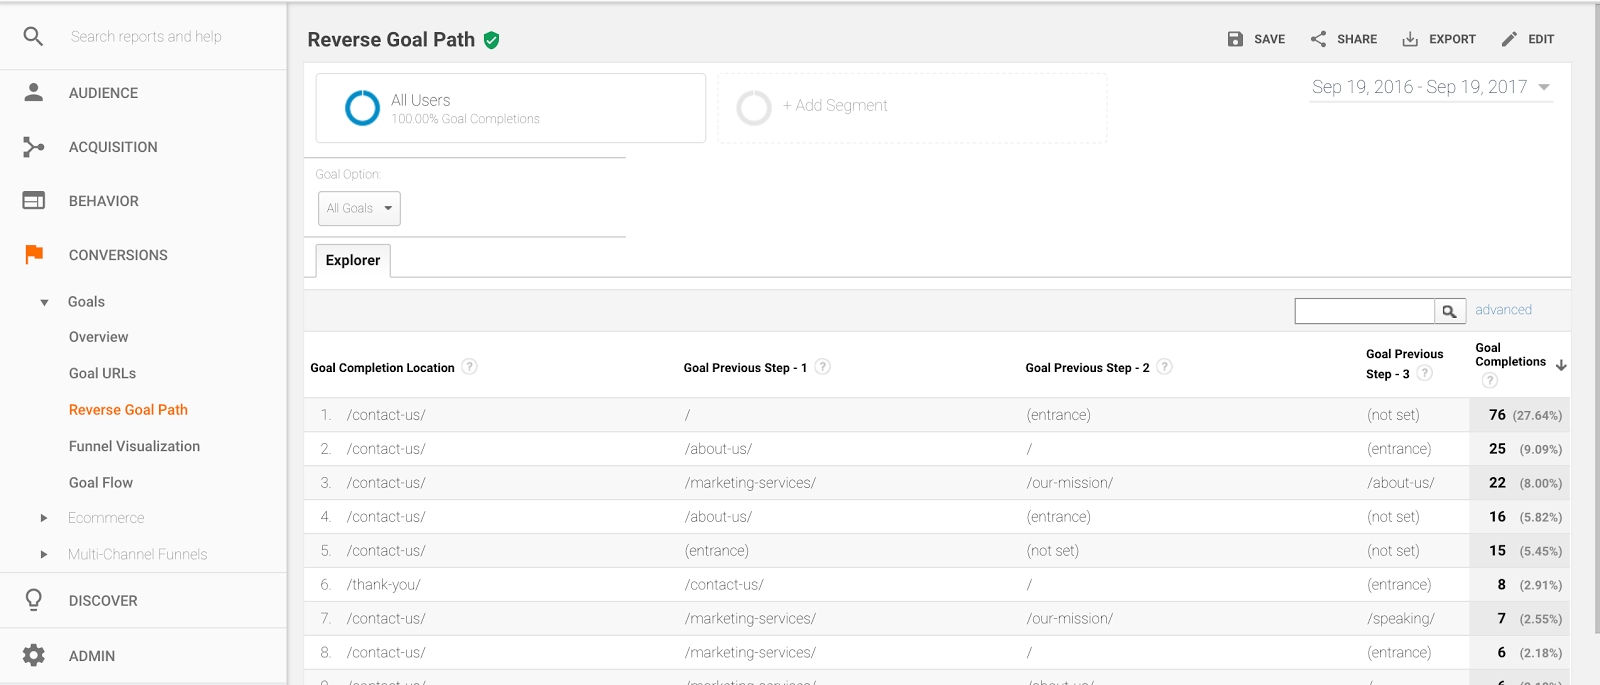Click the Save label
Screen dimensions: 1600x685
click(x=1270, y=39)
